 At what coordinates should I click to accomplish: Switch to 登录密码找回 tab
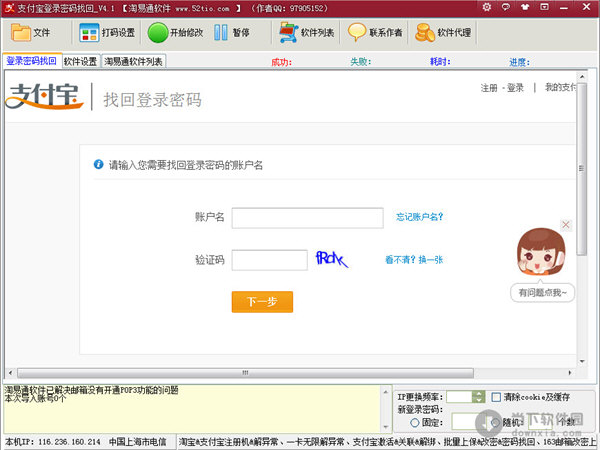(x=32, y=61)
